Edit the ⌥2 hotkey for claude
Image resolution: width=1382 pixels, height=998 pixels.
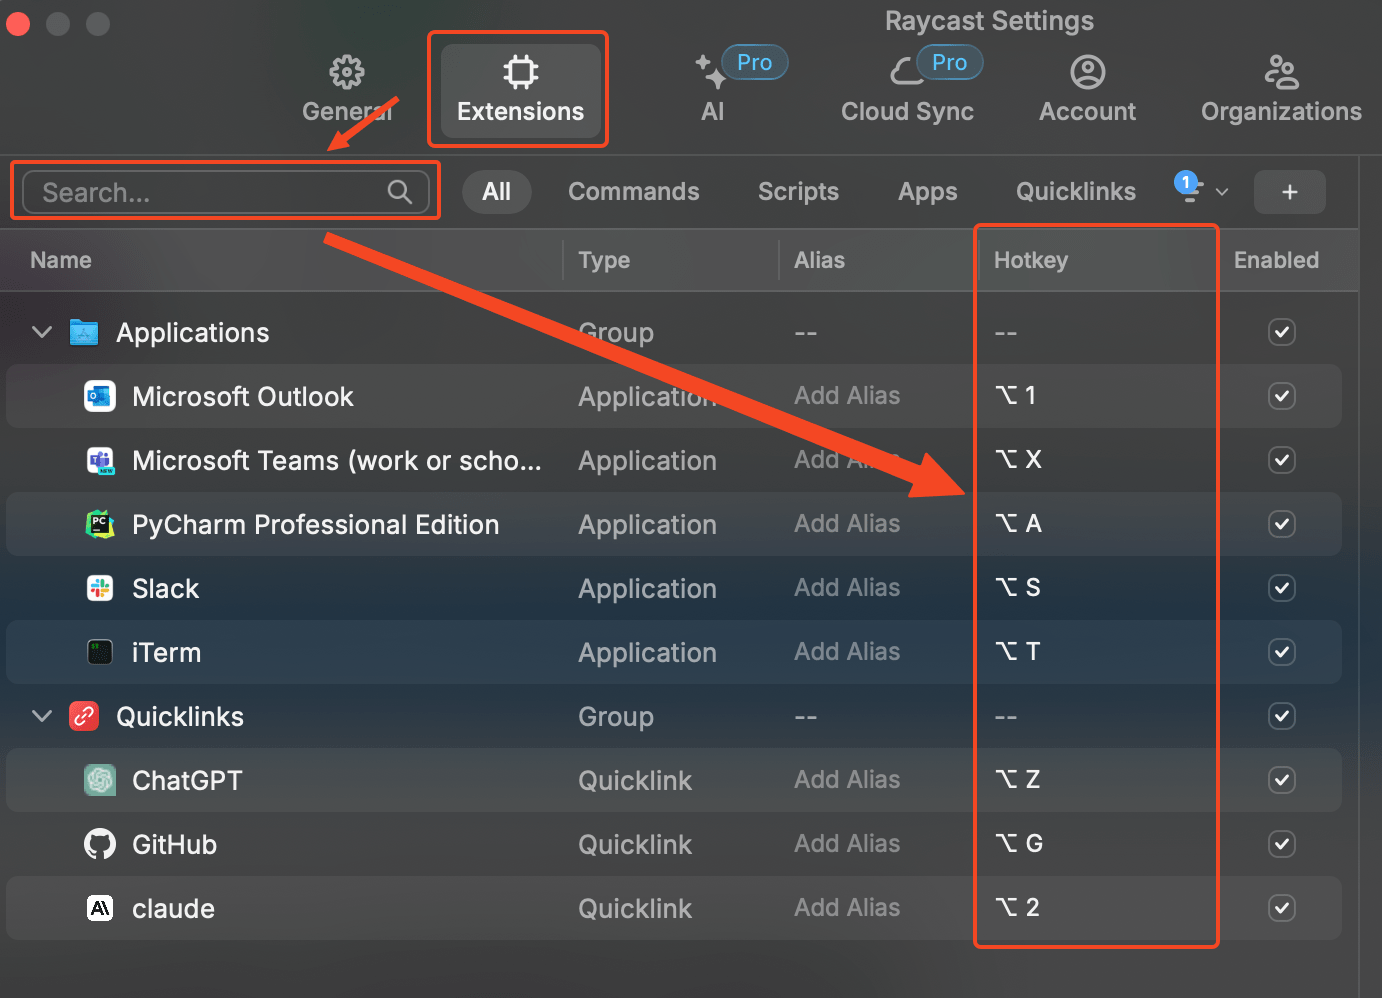(x=1017, y=908)
